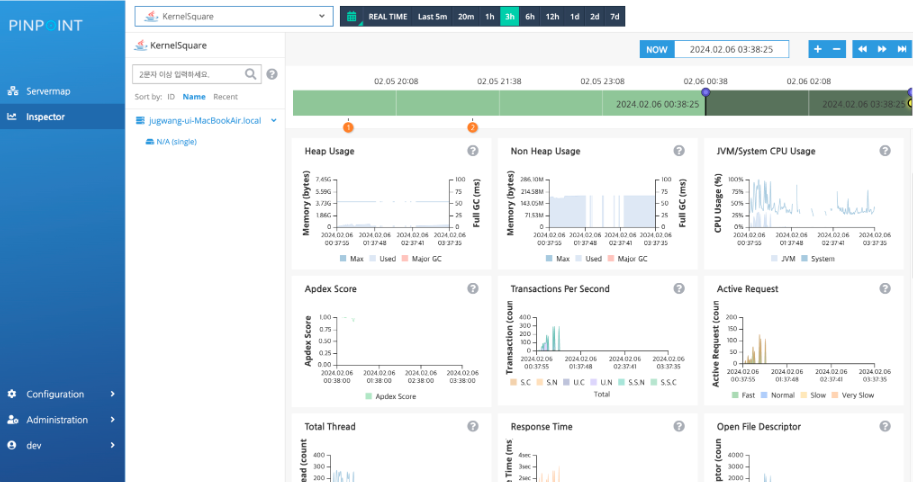Viewport: 913px width, 482px height.
Task: Collapse jugwang-ui-MacBookAir.local agent group chevron
Action: (x=274, y=120)
